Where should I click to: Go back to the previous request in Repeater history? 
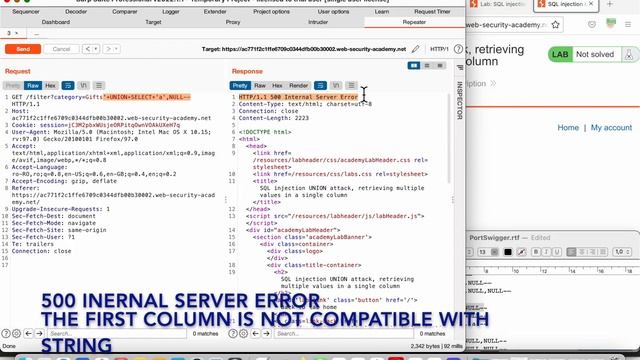(87, 49)
